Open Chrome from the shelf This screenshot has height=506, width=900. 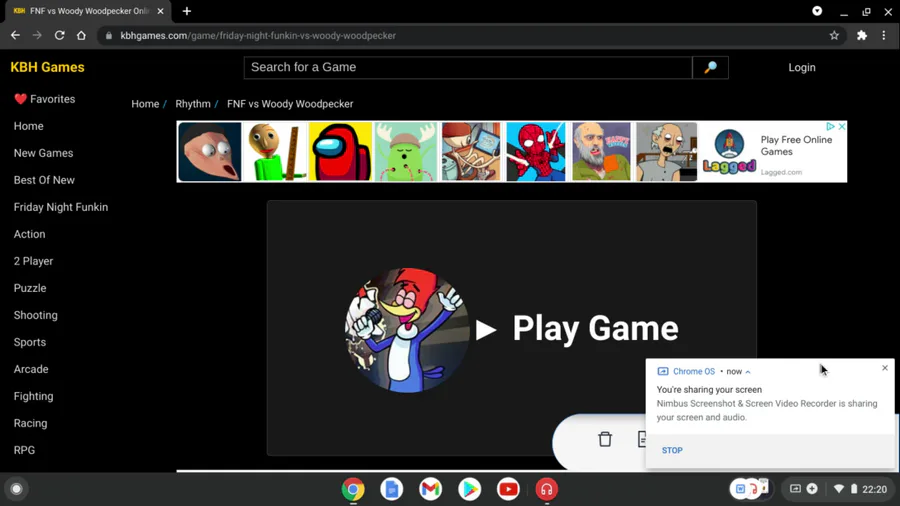click(x=353, y=489)
